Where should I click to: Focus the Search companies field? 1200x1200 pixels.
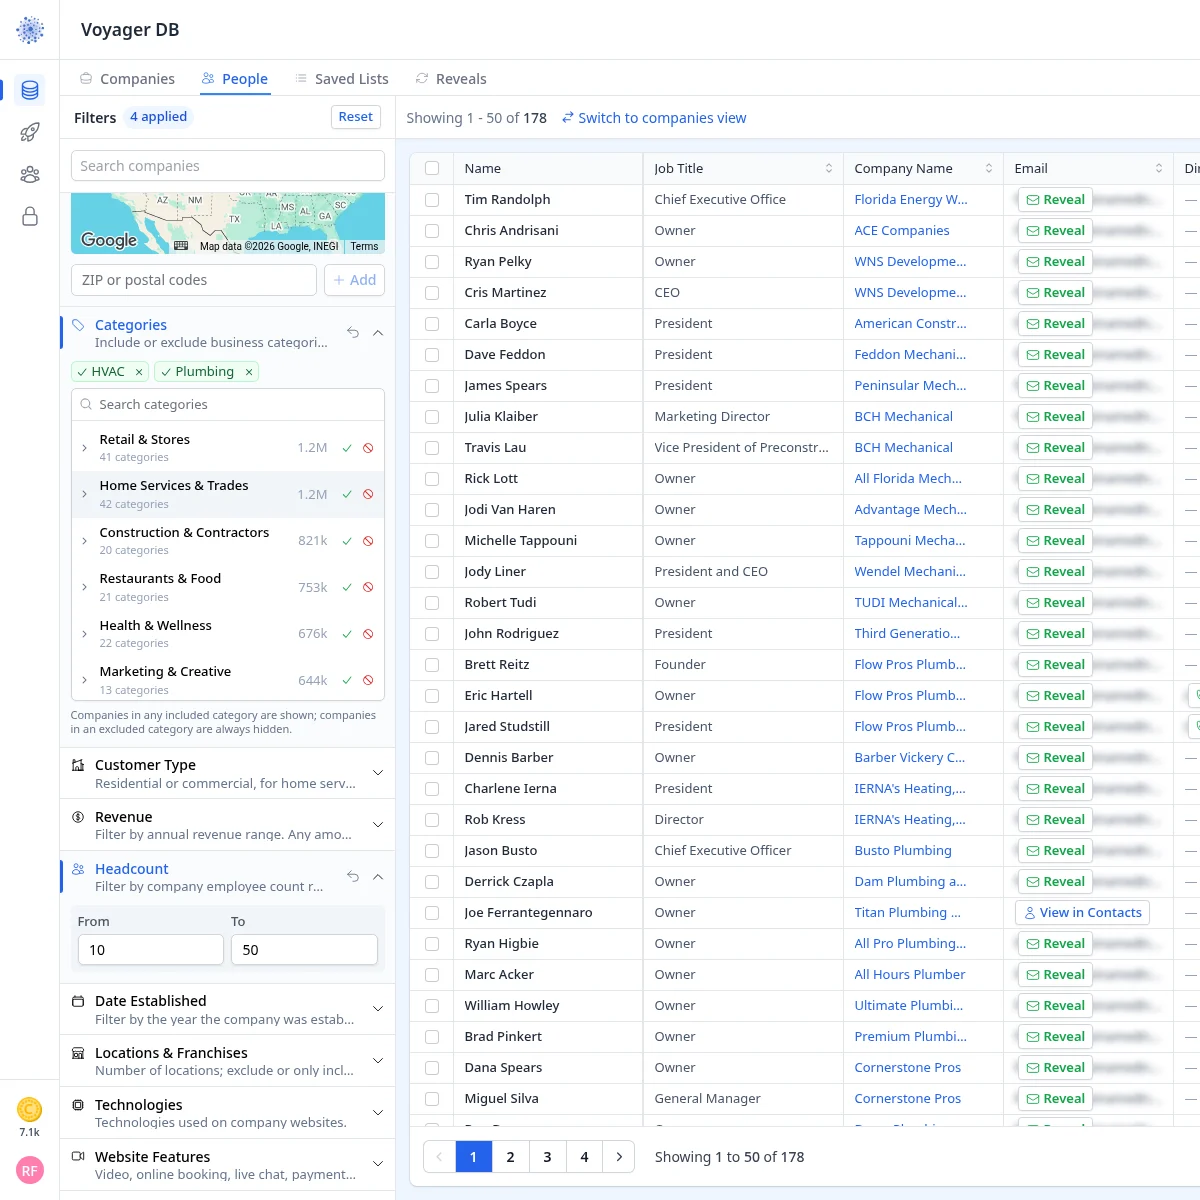(228, 166)
